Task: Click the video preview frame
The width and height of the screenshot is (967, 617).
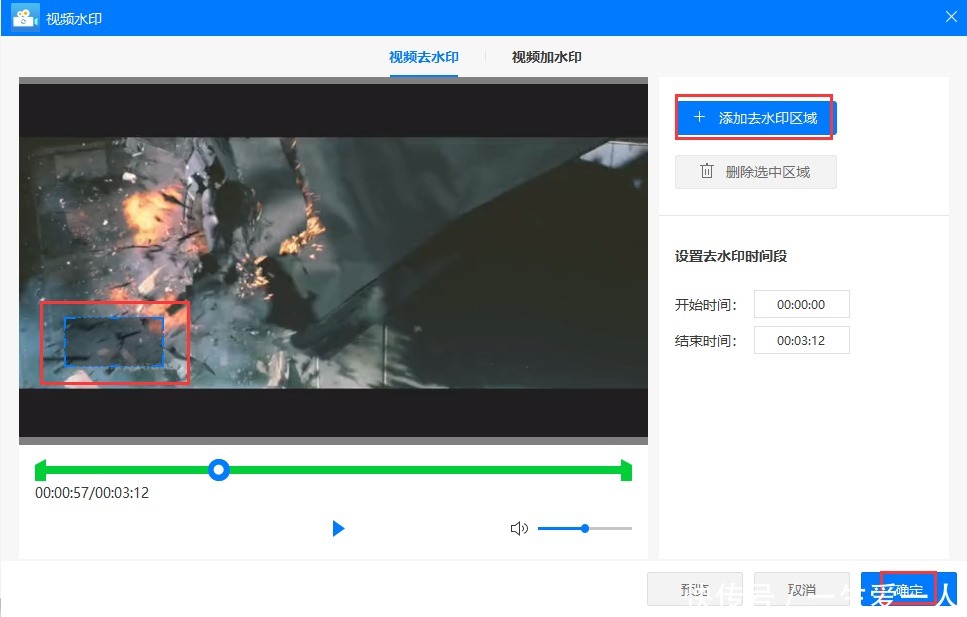Action: point(333,261)
